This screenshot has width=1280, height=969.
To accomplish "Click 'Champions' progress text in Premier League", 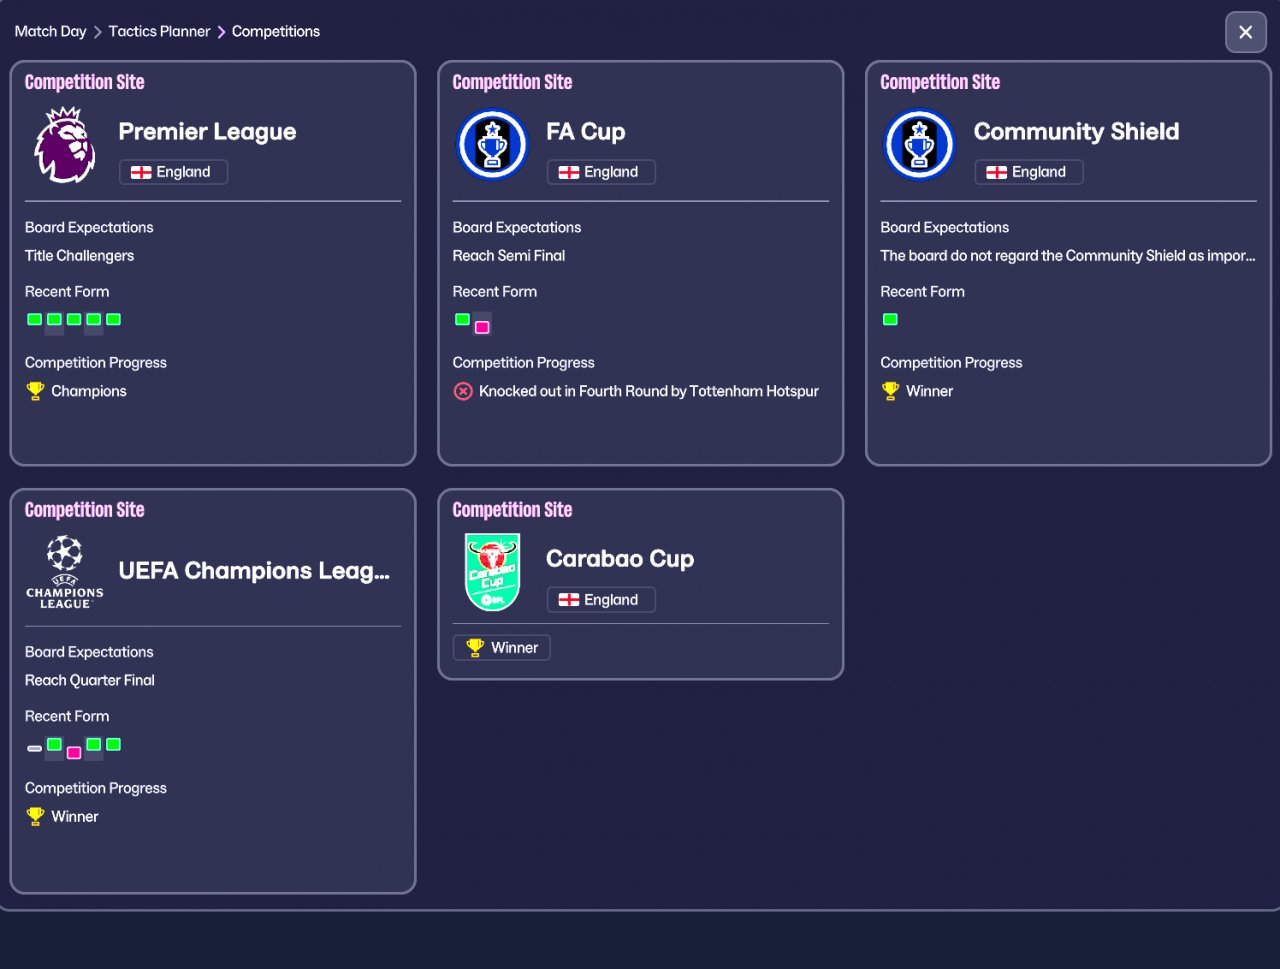I will pos(89,391).
